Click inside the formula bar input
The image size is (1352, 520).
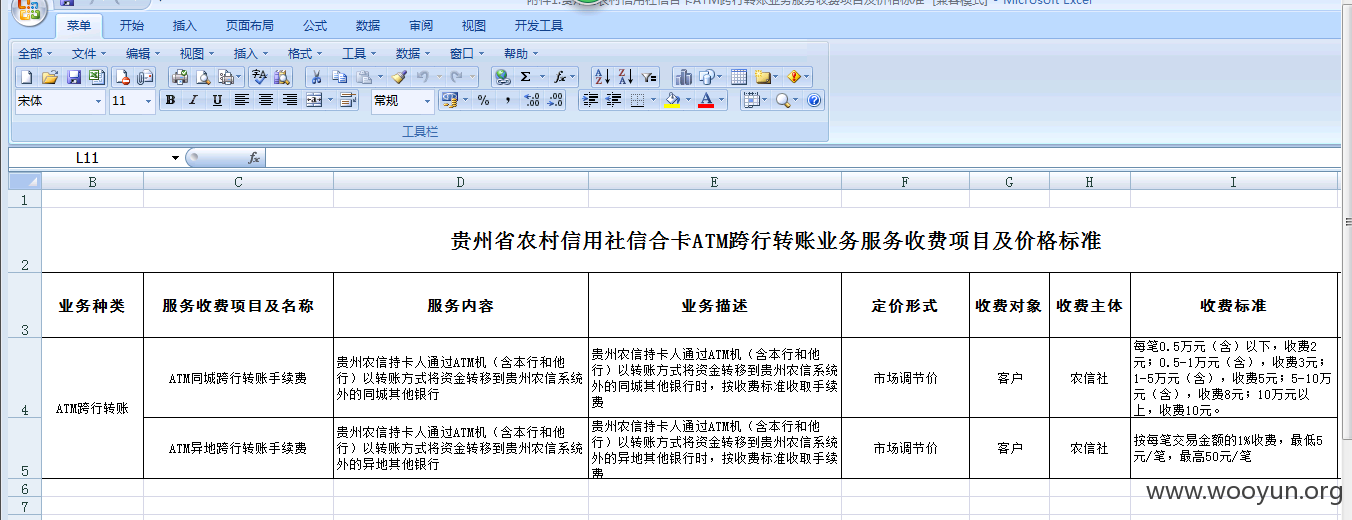[805, 157]
